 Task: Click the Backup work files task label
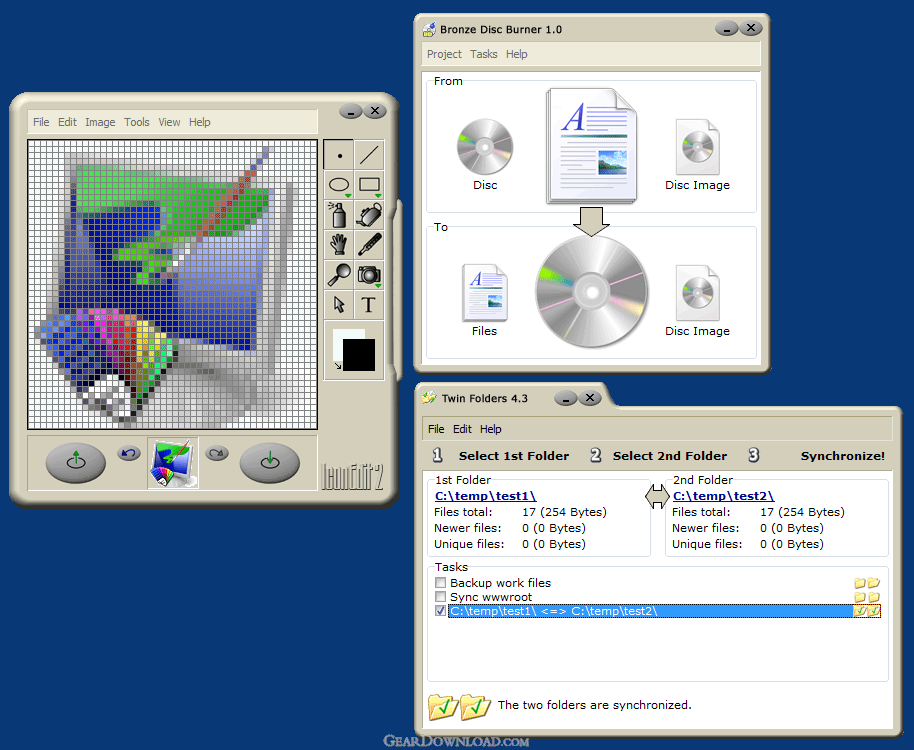(x=500, y=583)
